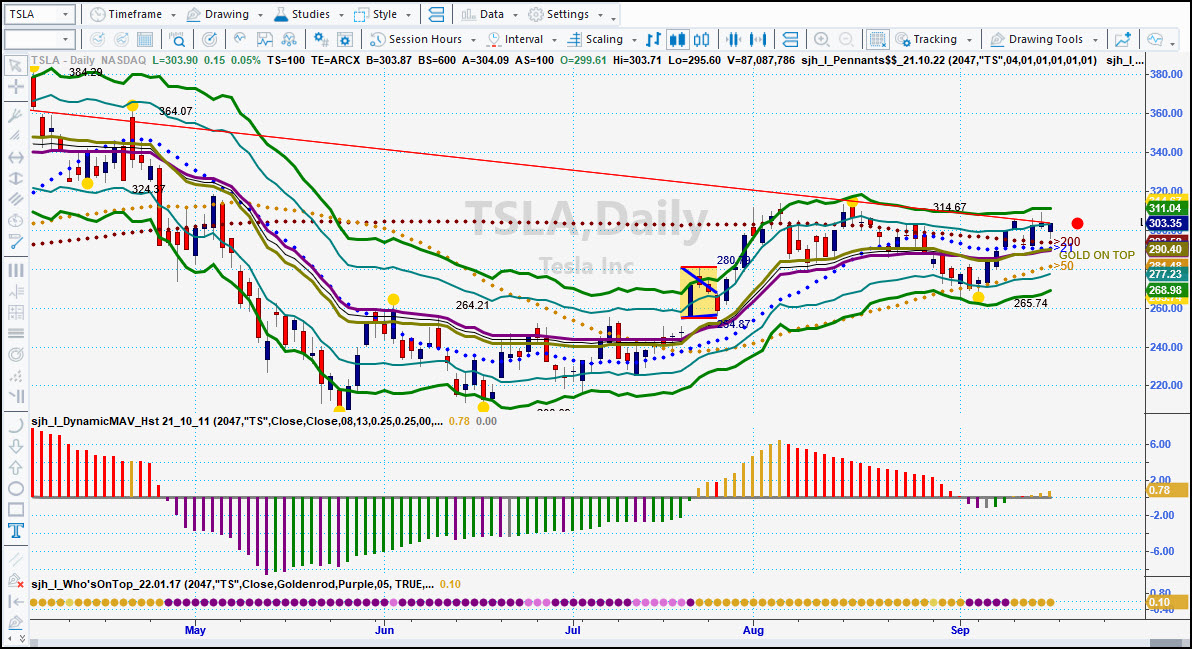Toggle hollow candlestick chart type
This screenshot has width=1192, height=649.
pos(701,40)
